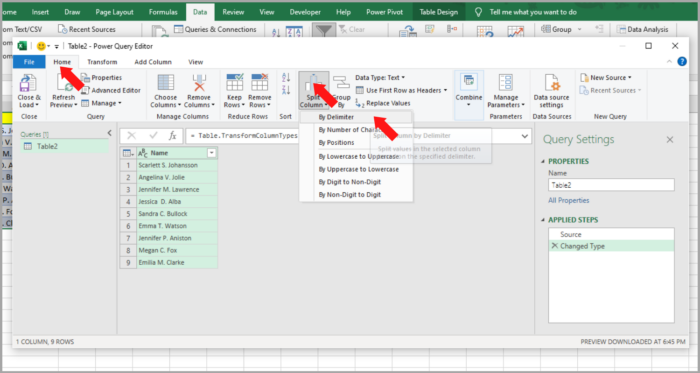The image size is (700, 373).
Task: Delete the Changed Type step
Action: tap(554, 246)
